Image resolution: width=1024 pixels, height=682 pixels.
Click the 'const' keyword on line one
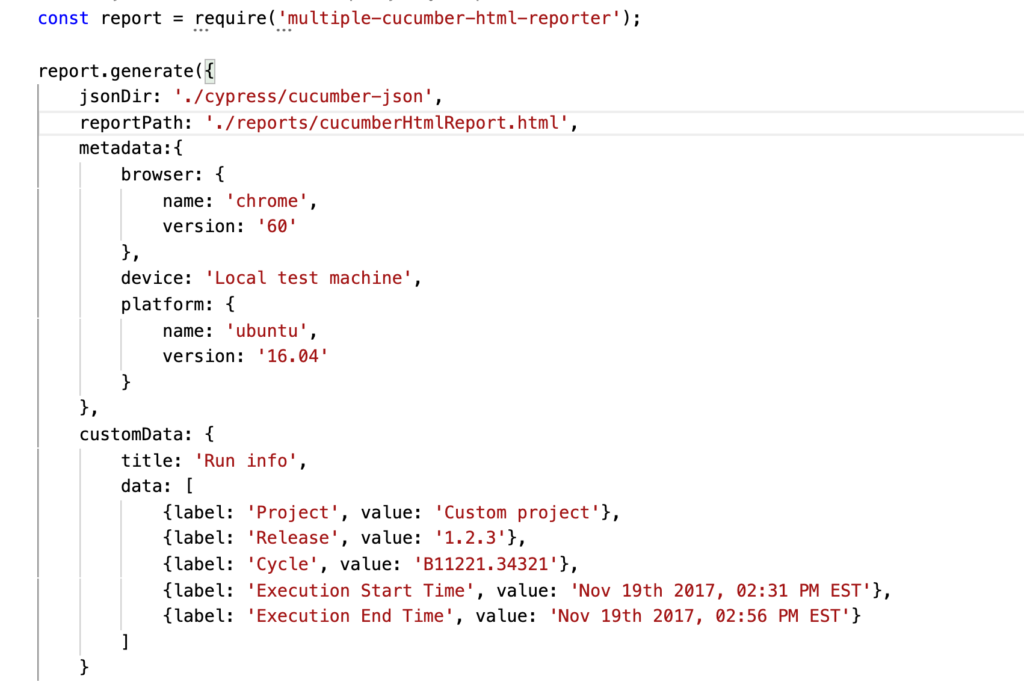tap(63, 18)
